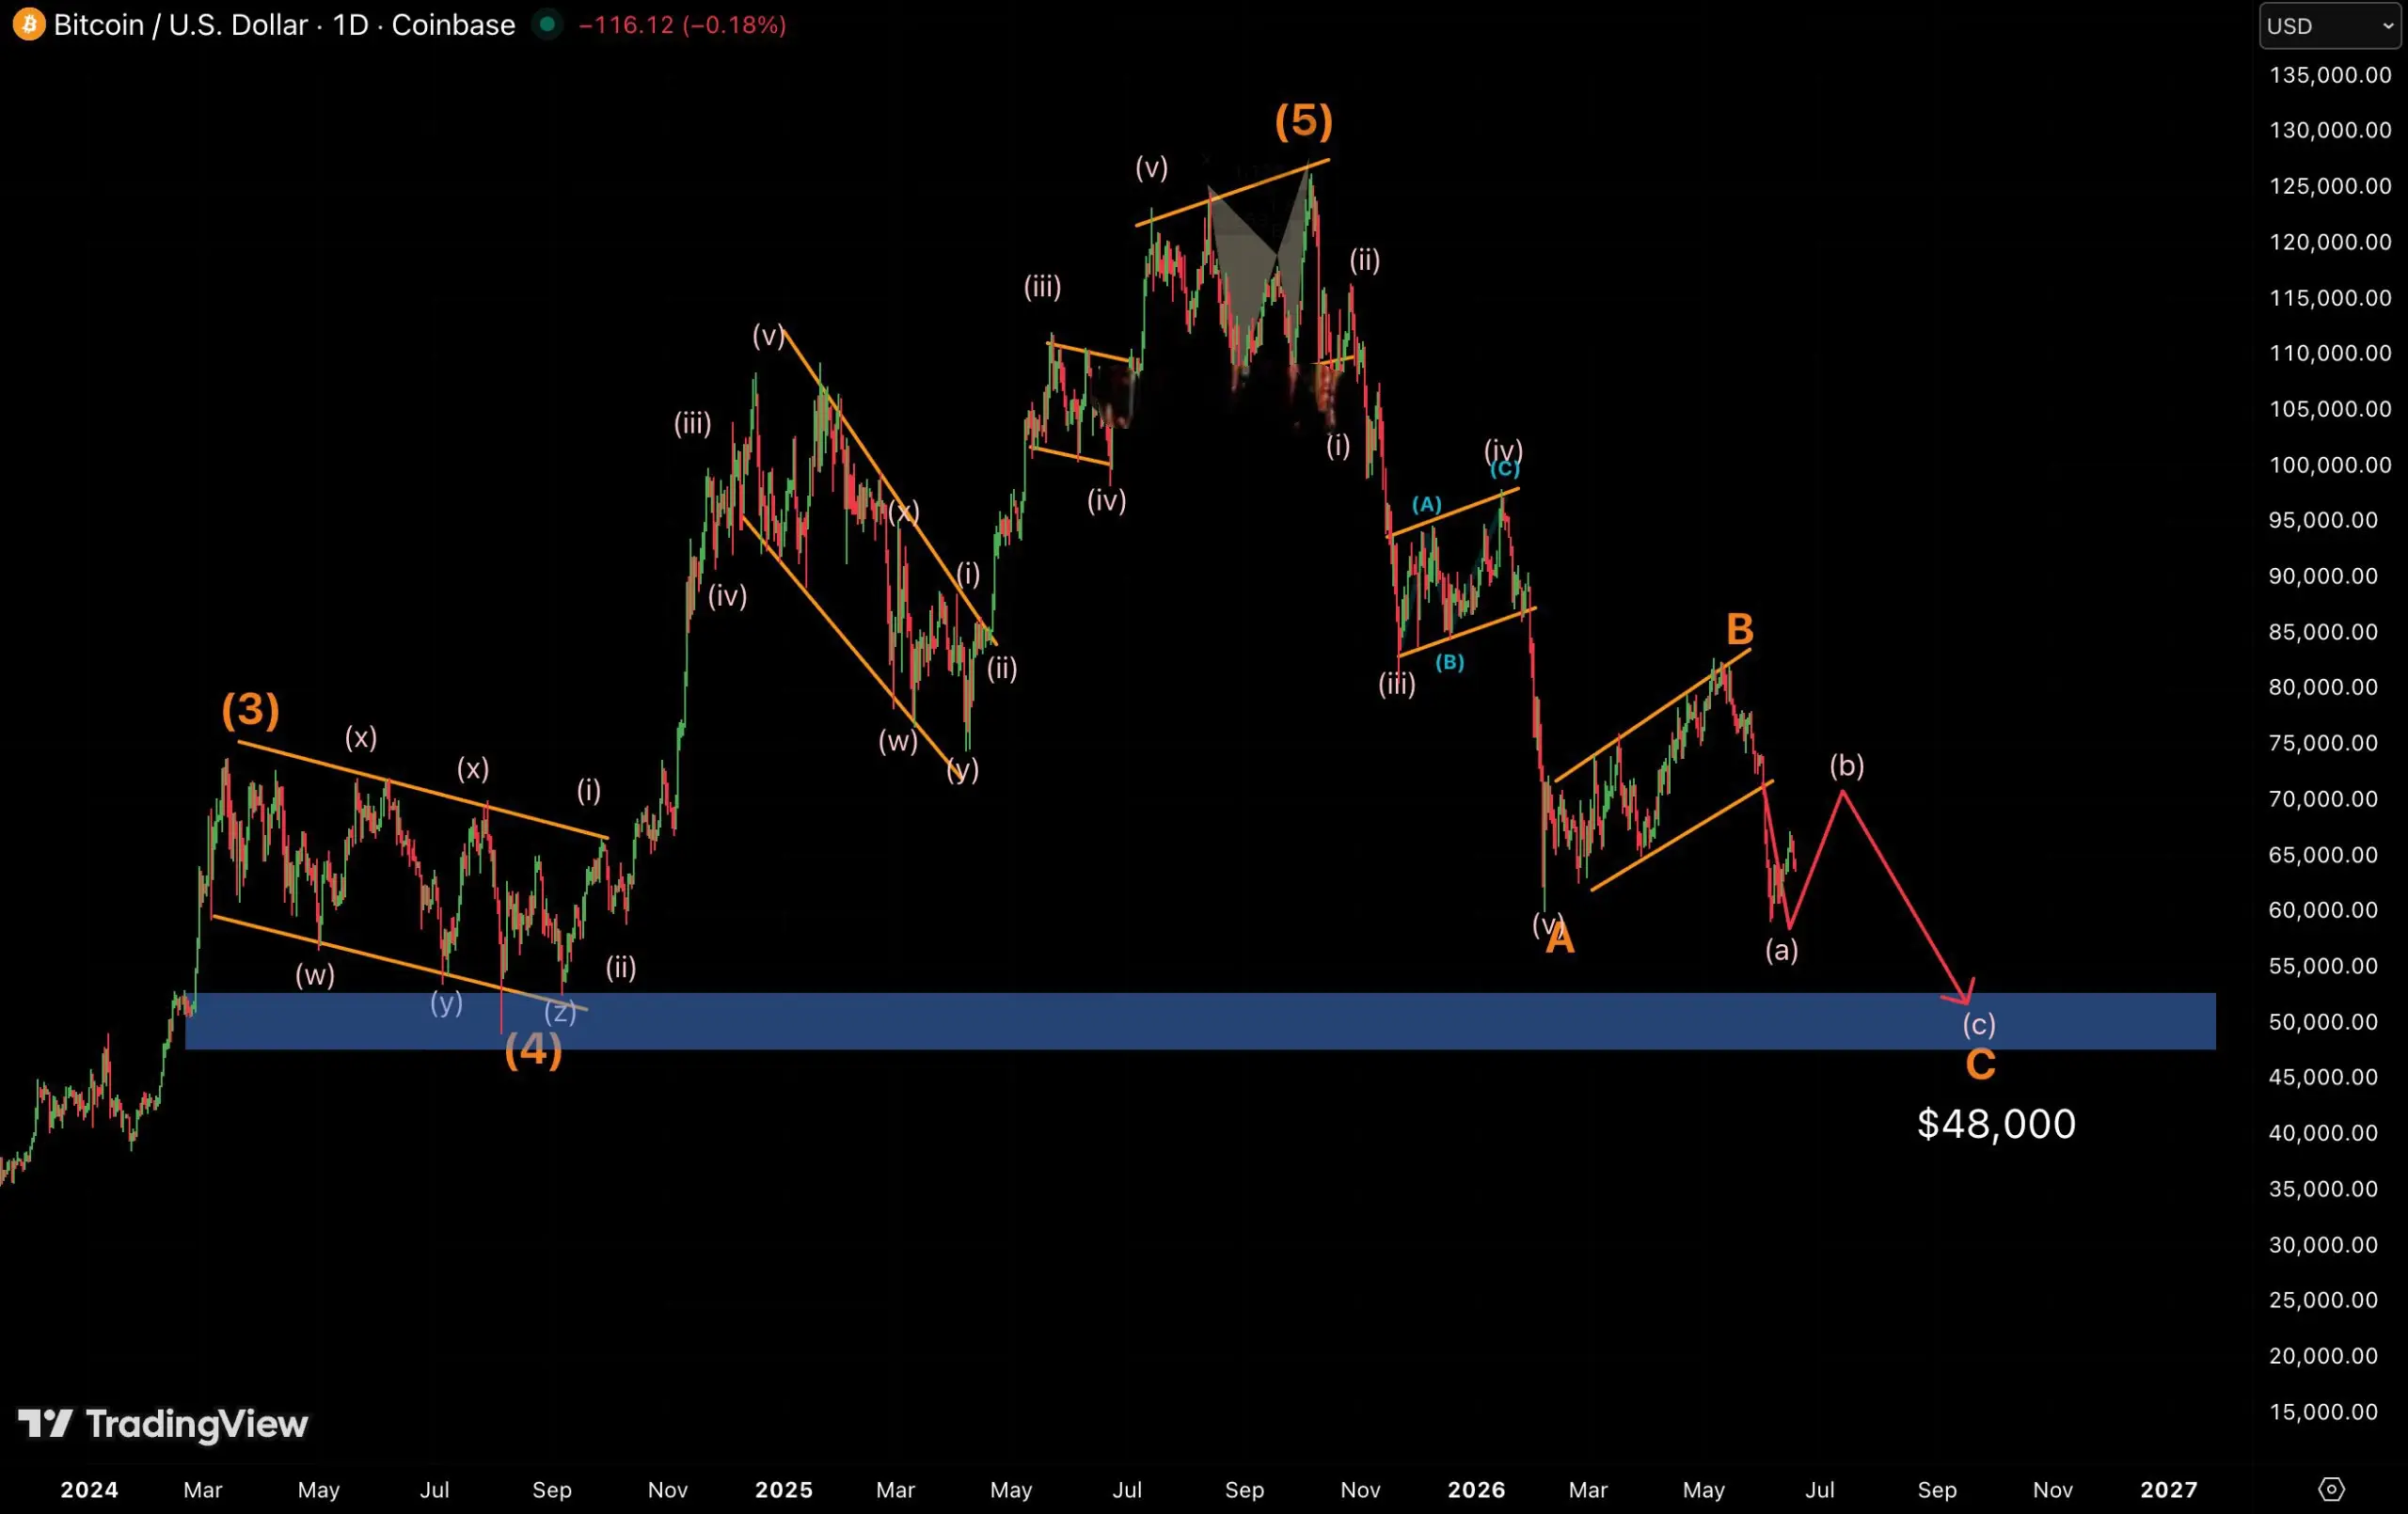Open the chart settings gear icon

click(2331, 1489)
